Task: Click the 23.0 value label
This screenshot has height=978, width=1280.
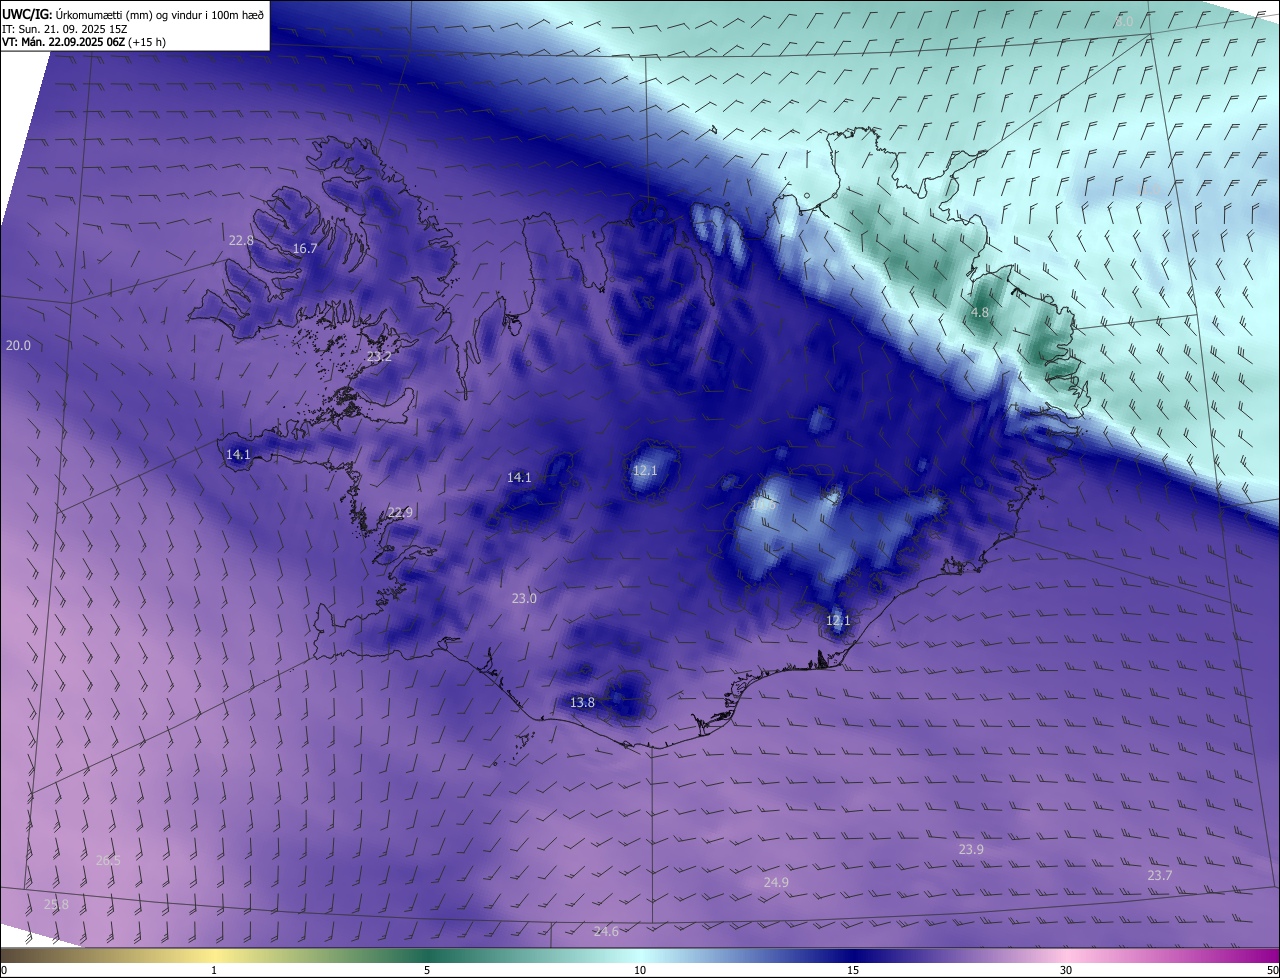Action: [x=524, y=599]
